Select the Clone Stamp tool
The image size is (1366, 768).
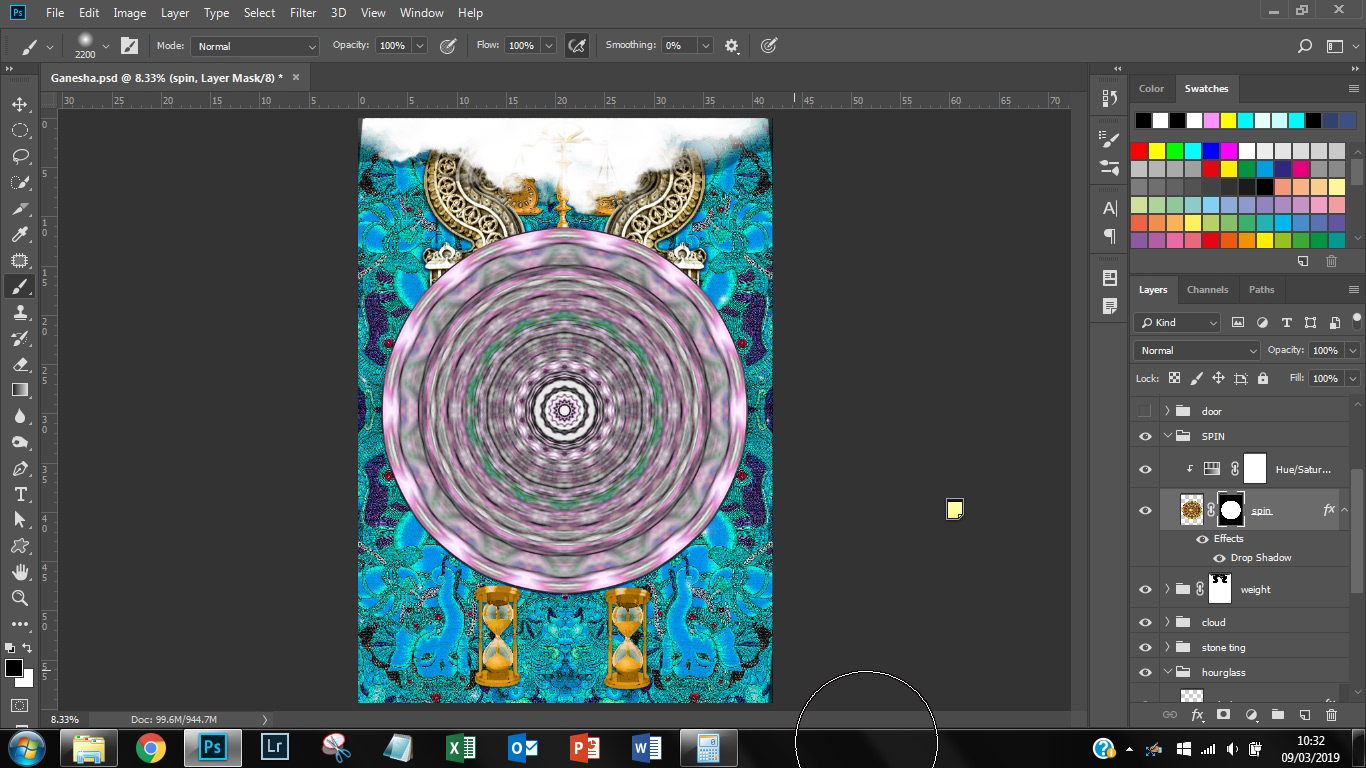point(20,313)
